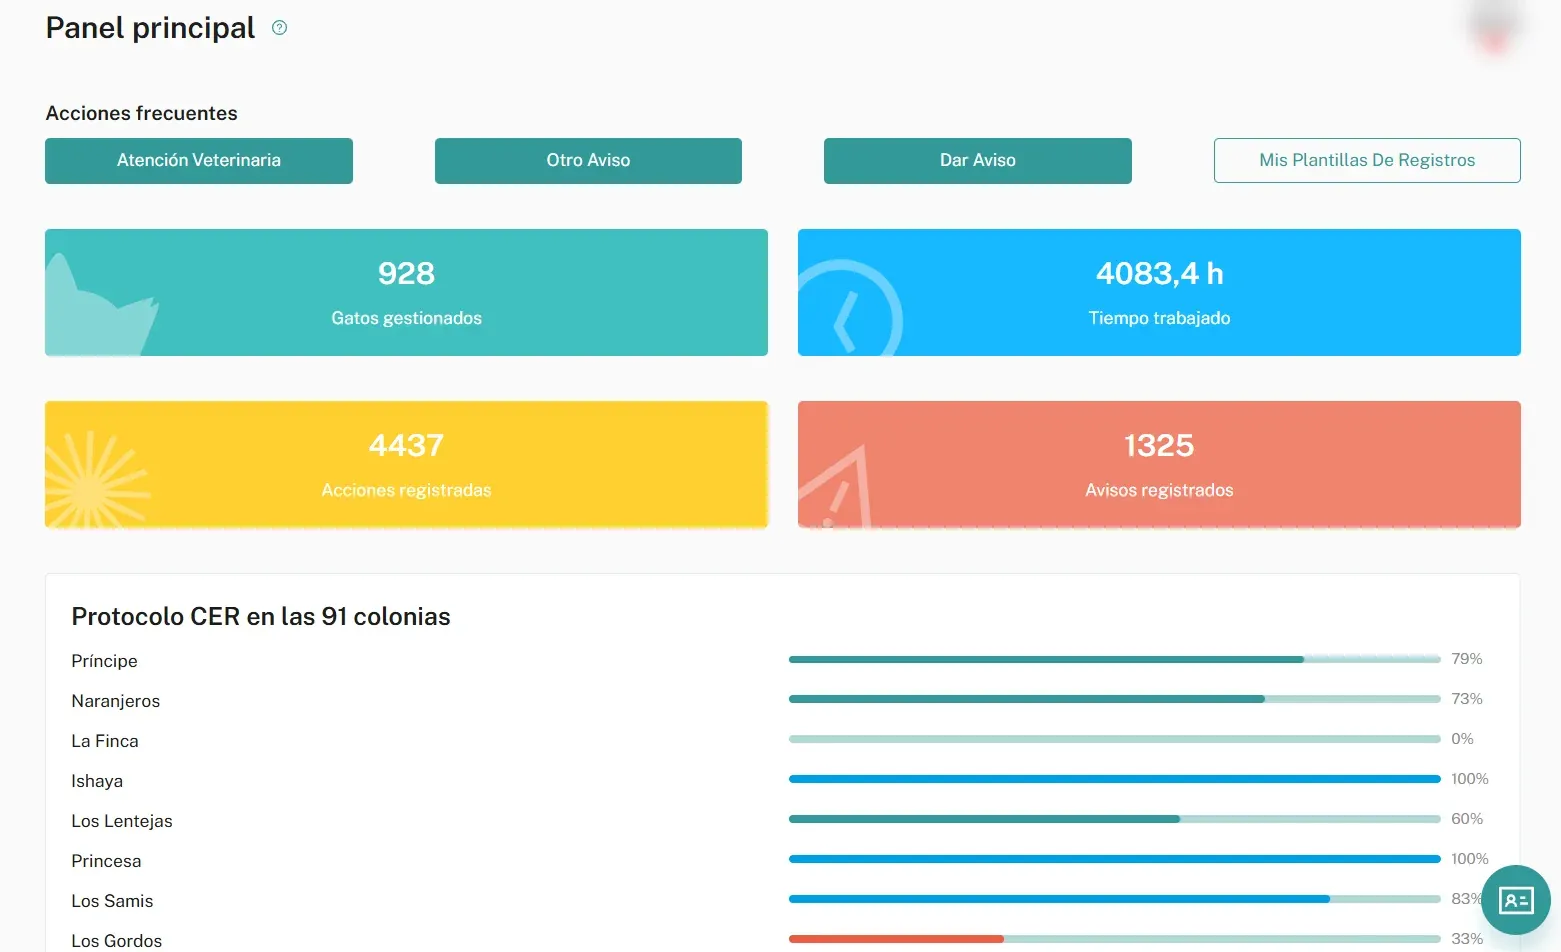Click the Príncipe progress bar
The height and width of the screenshot is (952, 1561).
coord(1115,659)
